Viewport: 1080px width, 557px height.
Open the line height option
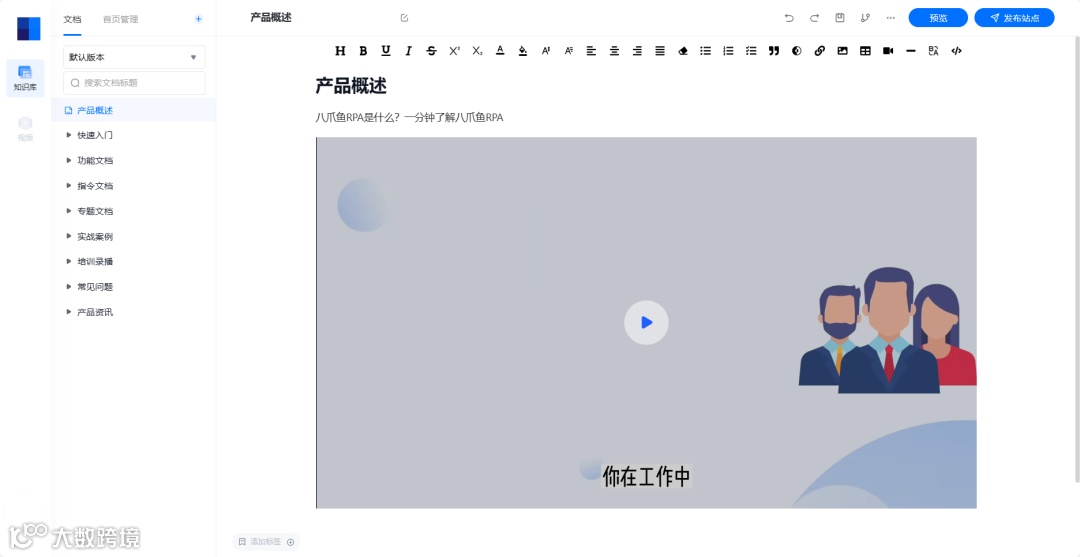[x=568, y=50]
